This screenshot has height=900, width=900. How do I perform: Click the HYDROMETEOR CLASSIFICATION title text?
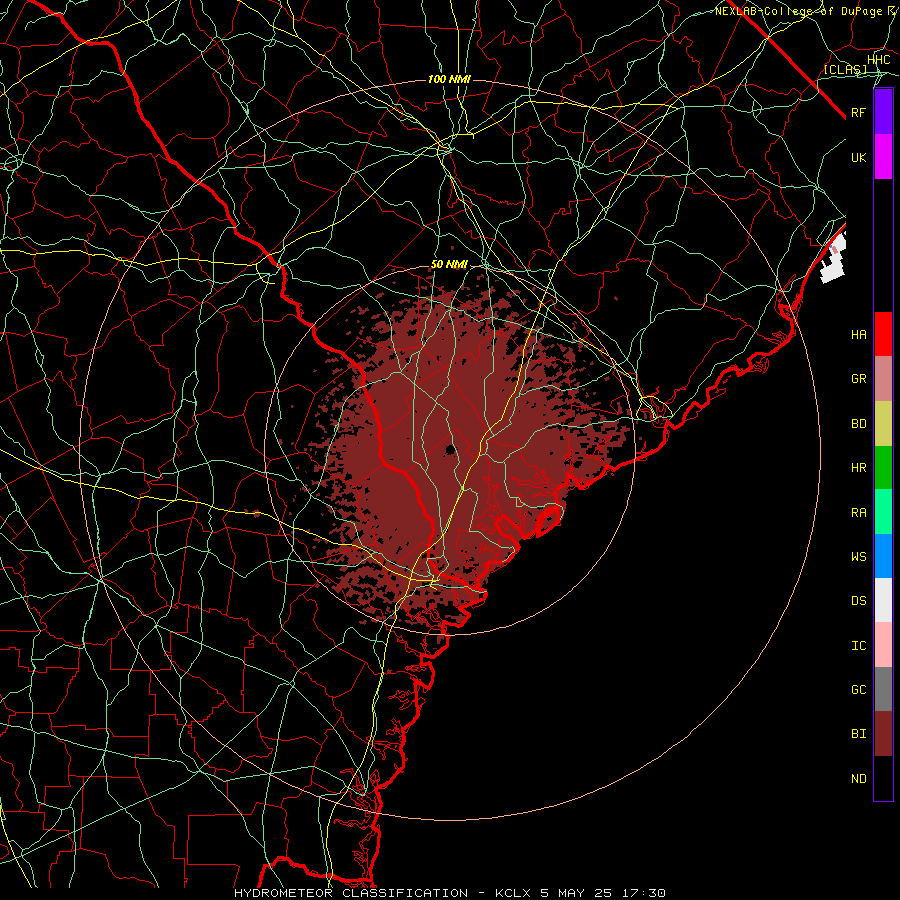(x=351, y=893)
